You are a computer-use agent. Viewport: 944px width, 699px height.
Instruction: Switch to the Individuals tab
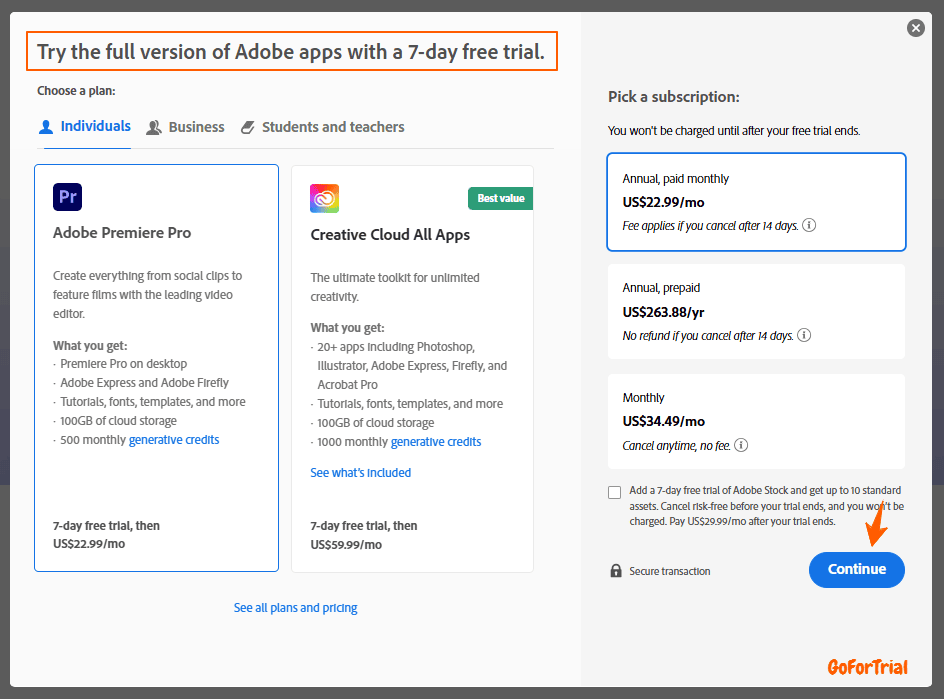[85, 127]
